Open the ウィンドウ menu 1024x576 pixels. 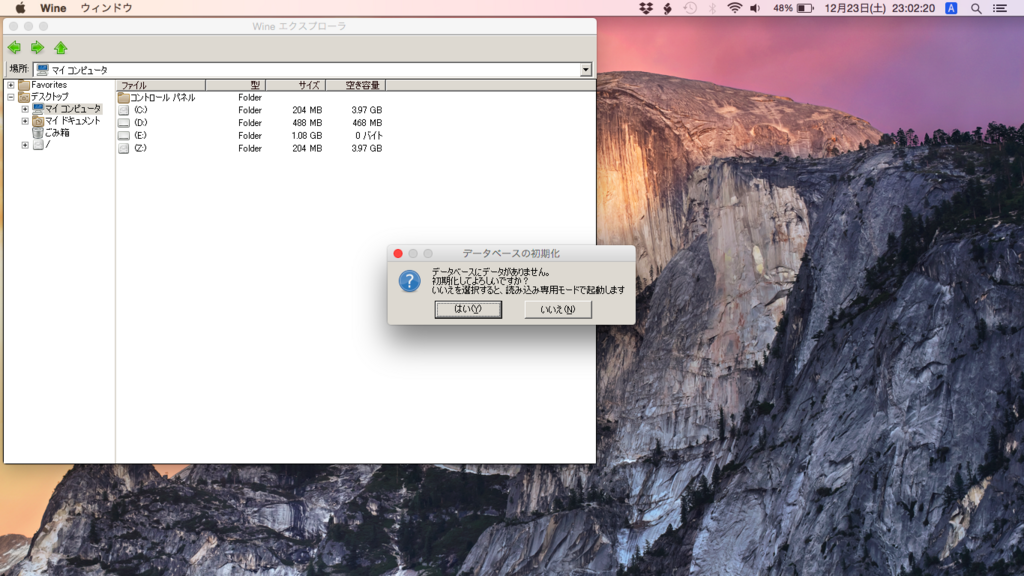[106, 8]
